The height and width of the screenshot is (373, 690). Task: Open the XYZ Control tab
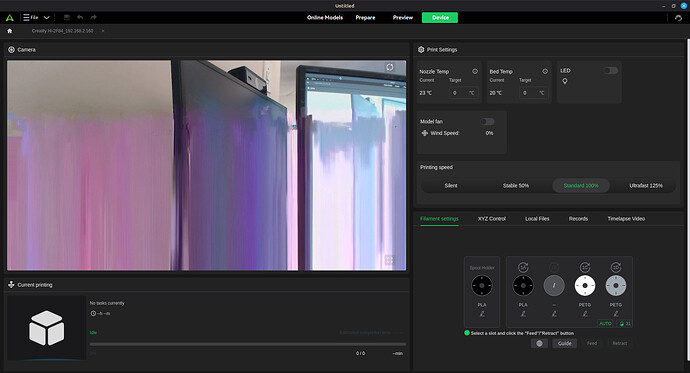[492, 219]
